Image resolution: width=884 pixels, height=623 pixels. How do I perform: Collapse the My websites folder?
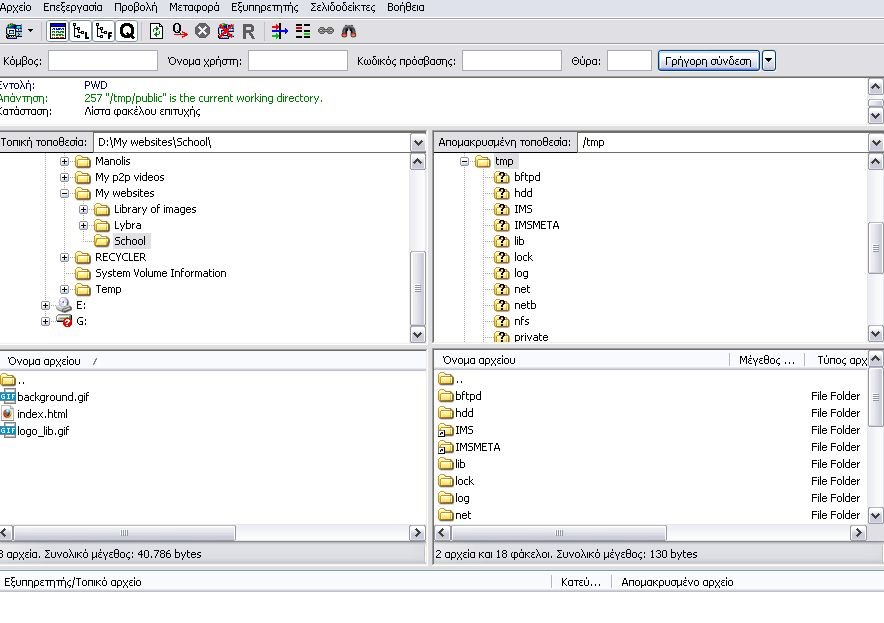click(64, 193)
